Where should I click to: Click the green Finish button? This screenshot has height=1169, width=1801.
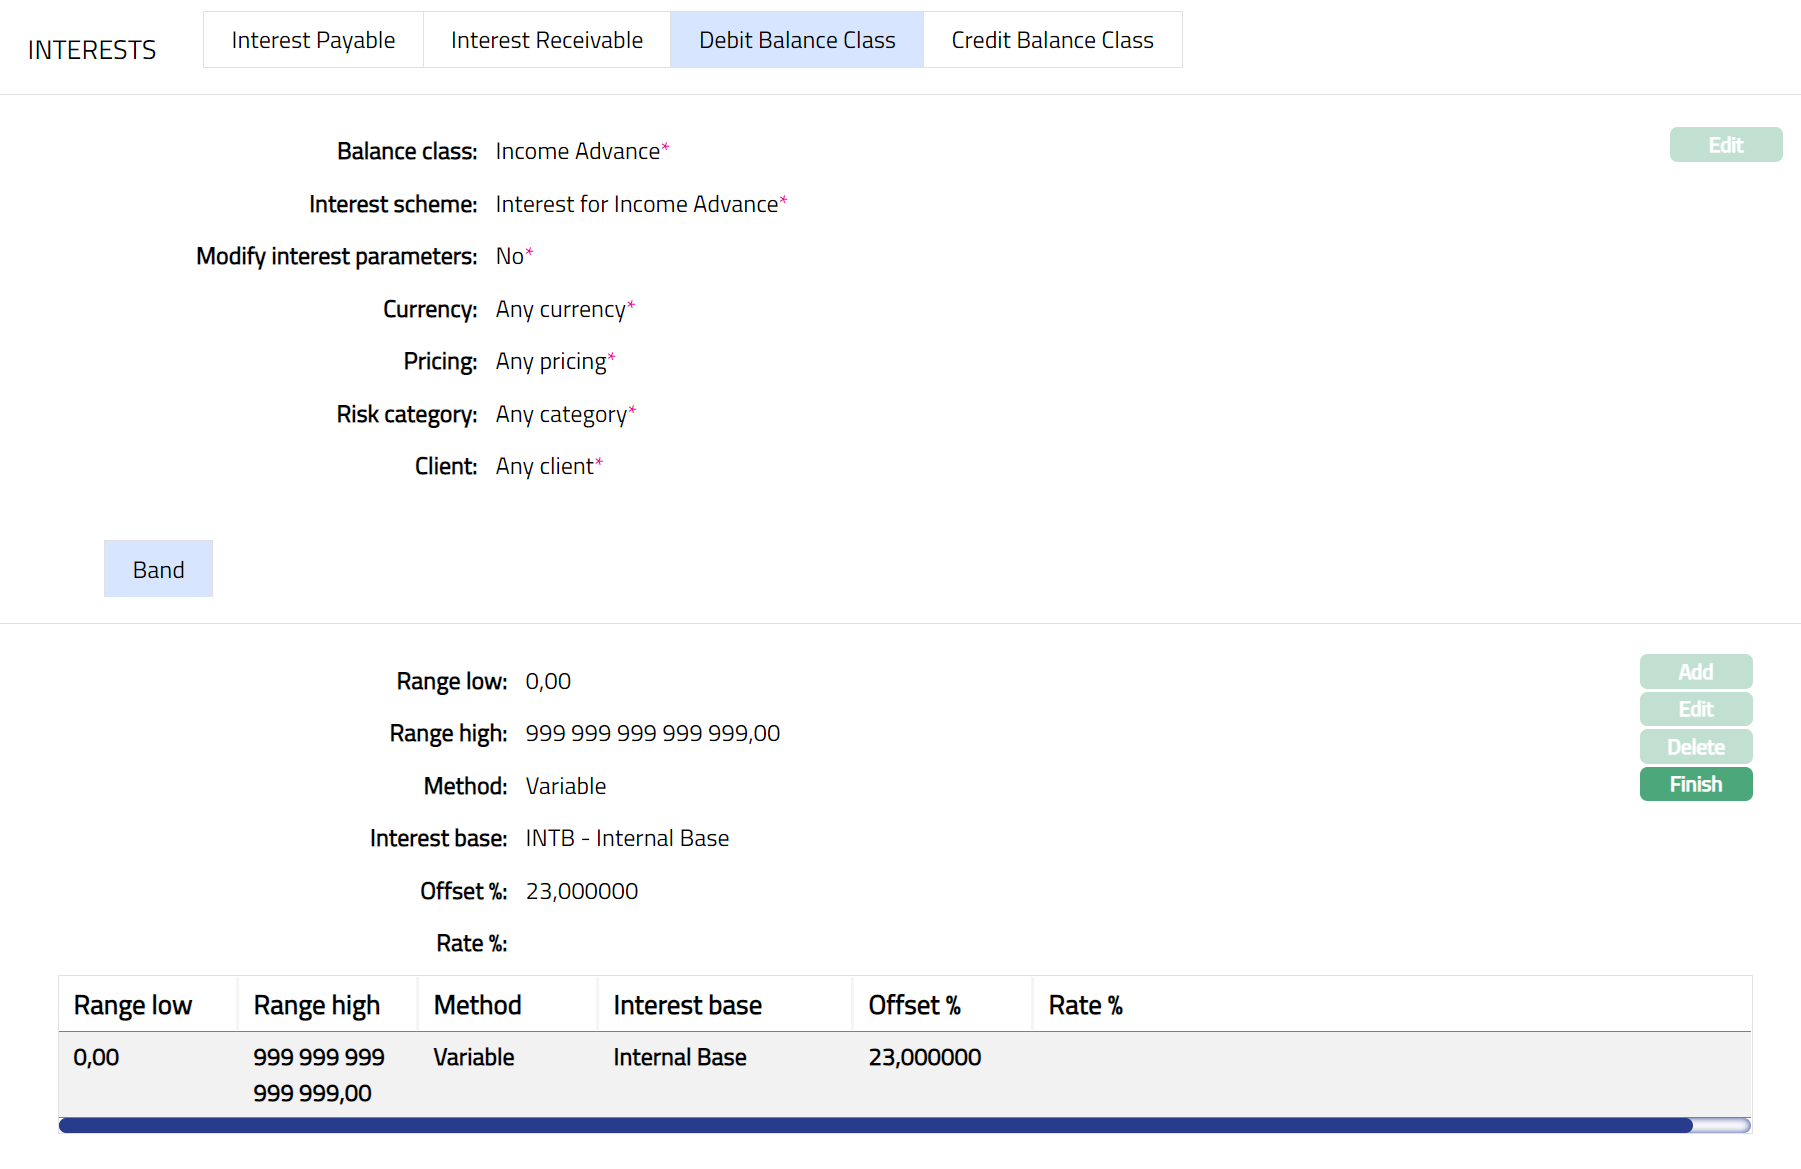pos(1695,784)
